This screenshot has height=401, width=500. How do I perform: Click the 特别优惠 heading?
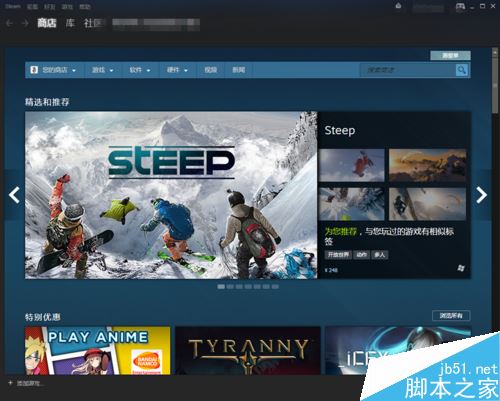[43, 317]
